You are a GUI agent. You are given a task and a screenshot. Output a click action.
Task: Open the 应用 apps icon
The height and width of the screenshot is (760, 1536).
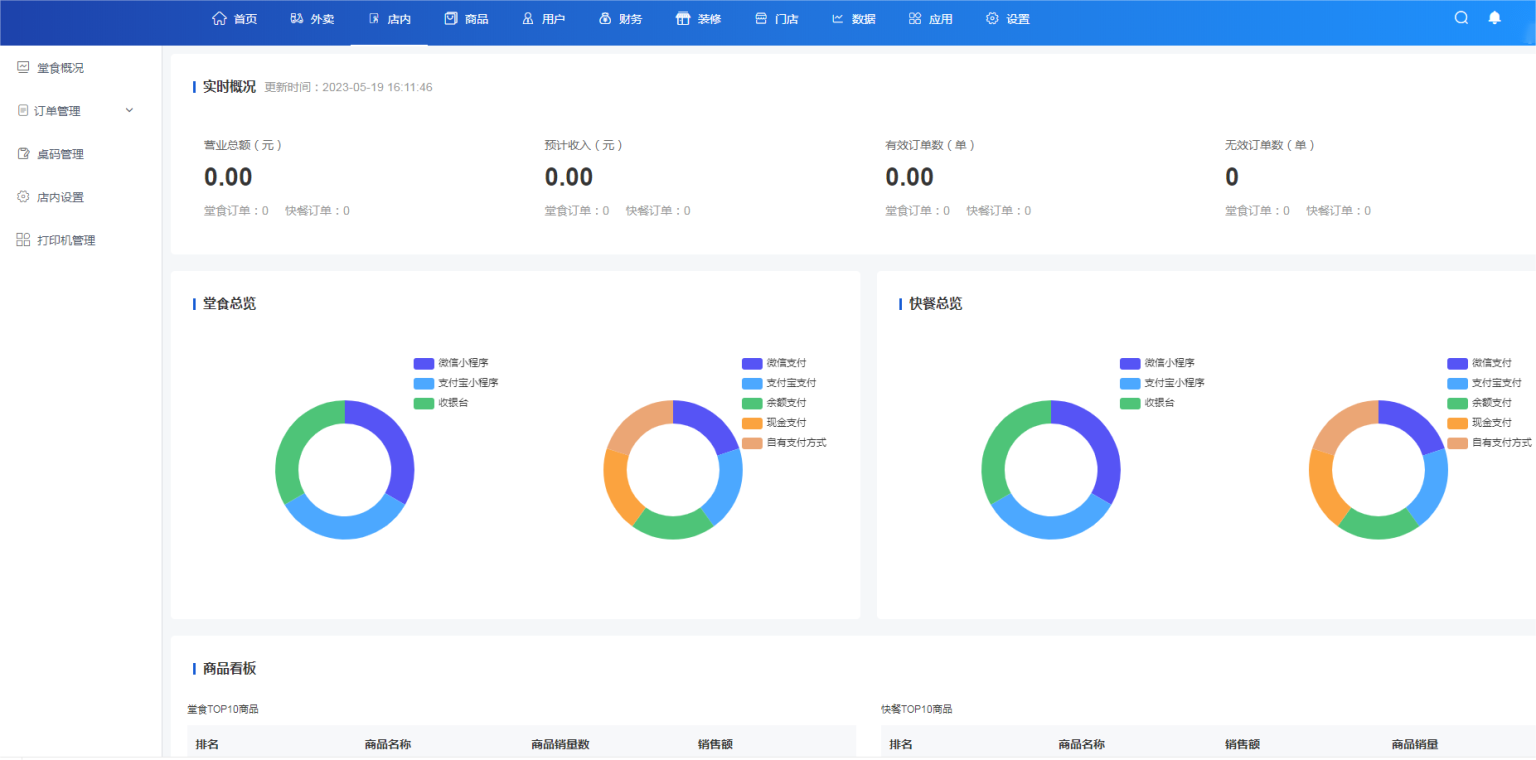pos(914,17)
